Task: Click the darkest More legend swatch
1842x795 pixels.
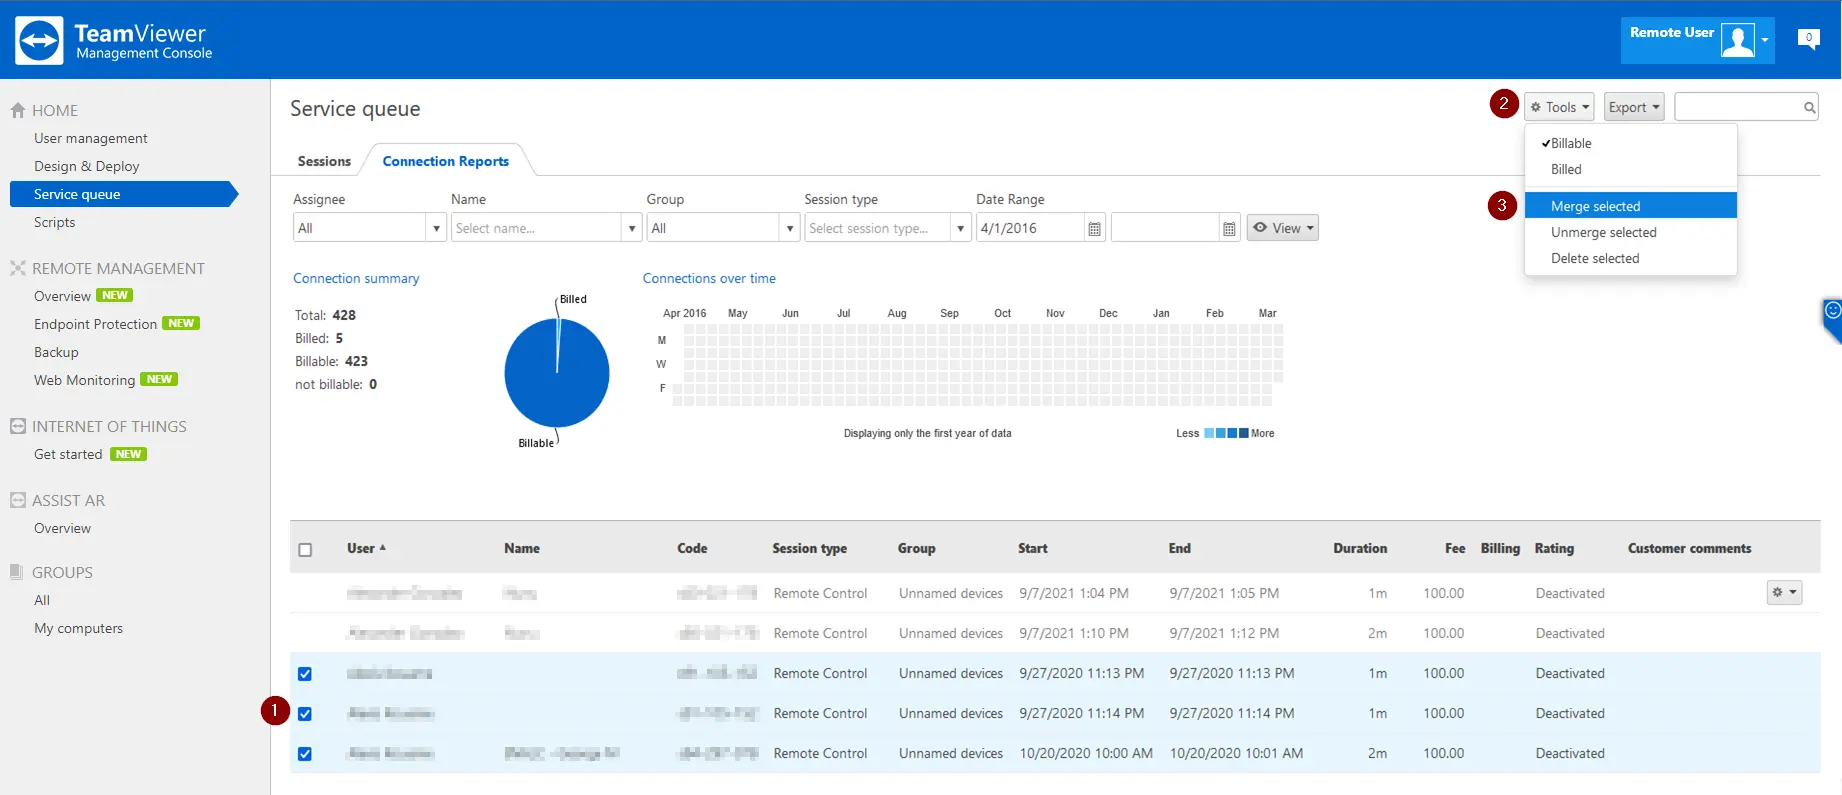Action: pos(1244,433)
